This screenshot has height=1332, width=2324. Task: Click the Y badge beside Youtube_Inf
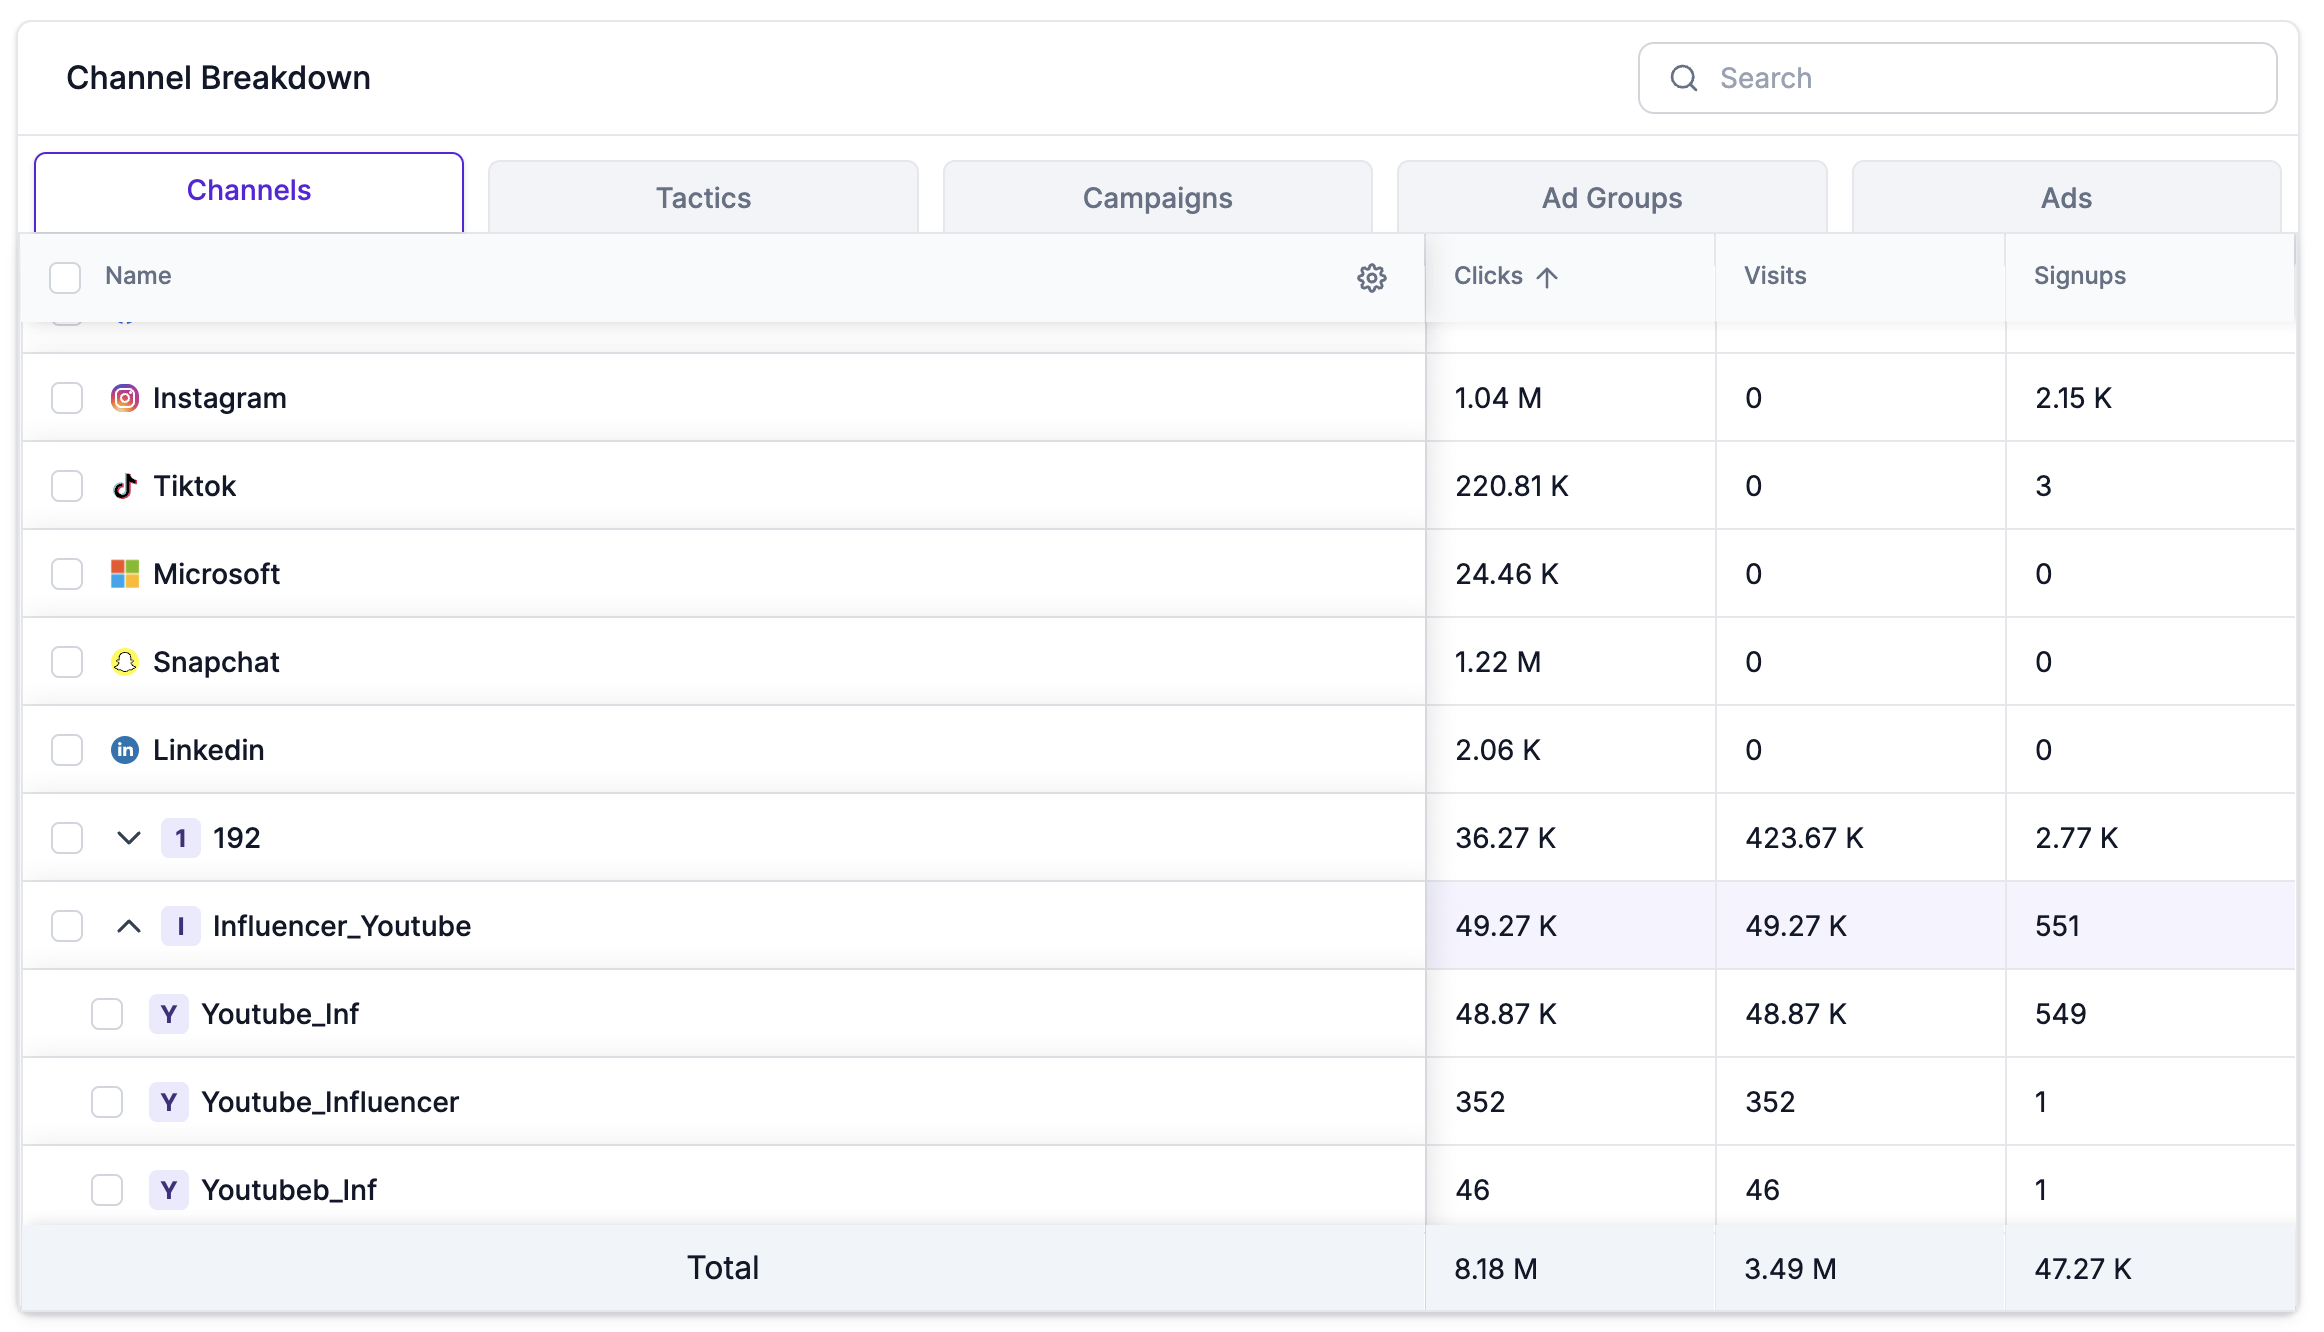168,1014
